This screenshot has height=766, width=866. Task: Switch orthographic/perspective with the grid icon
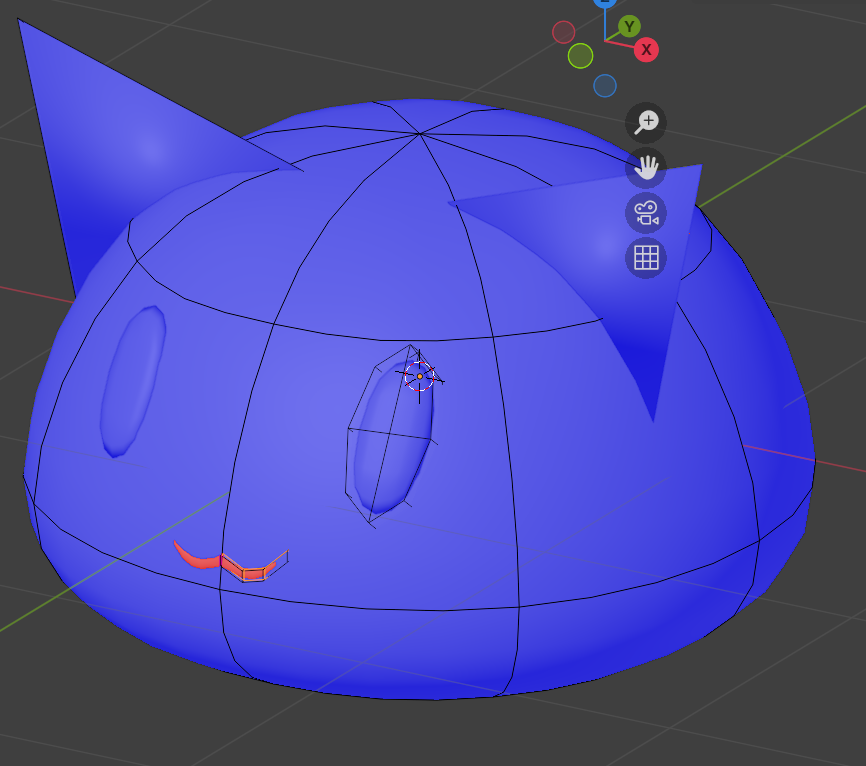[x=646, y=258]
